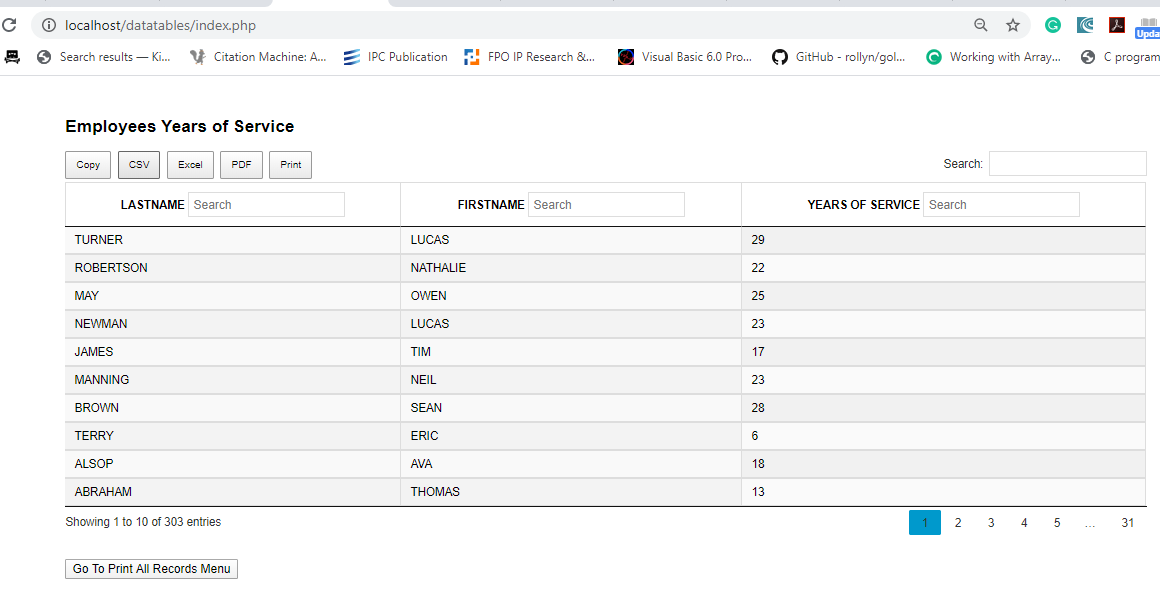Open the Visual Basic 6.0 bookmark
This screenshot has height=609, width=1160.
click(685, 57)
